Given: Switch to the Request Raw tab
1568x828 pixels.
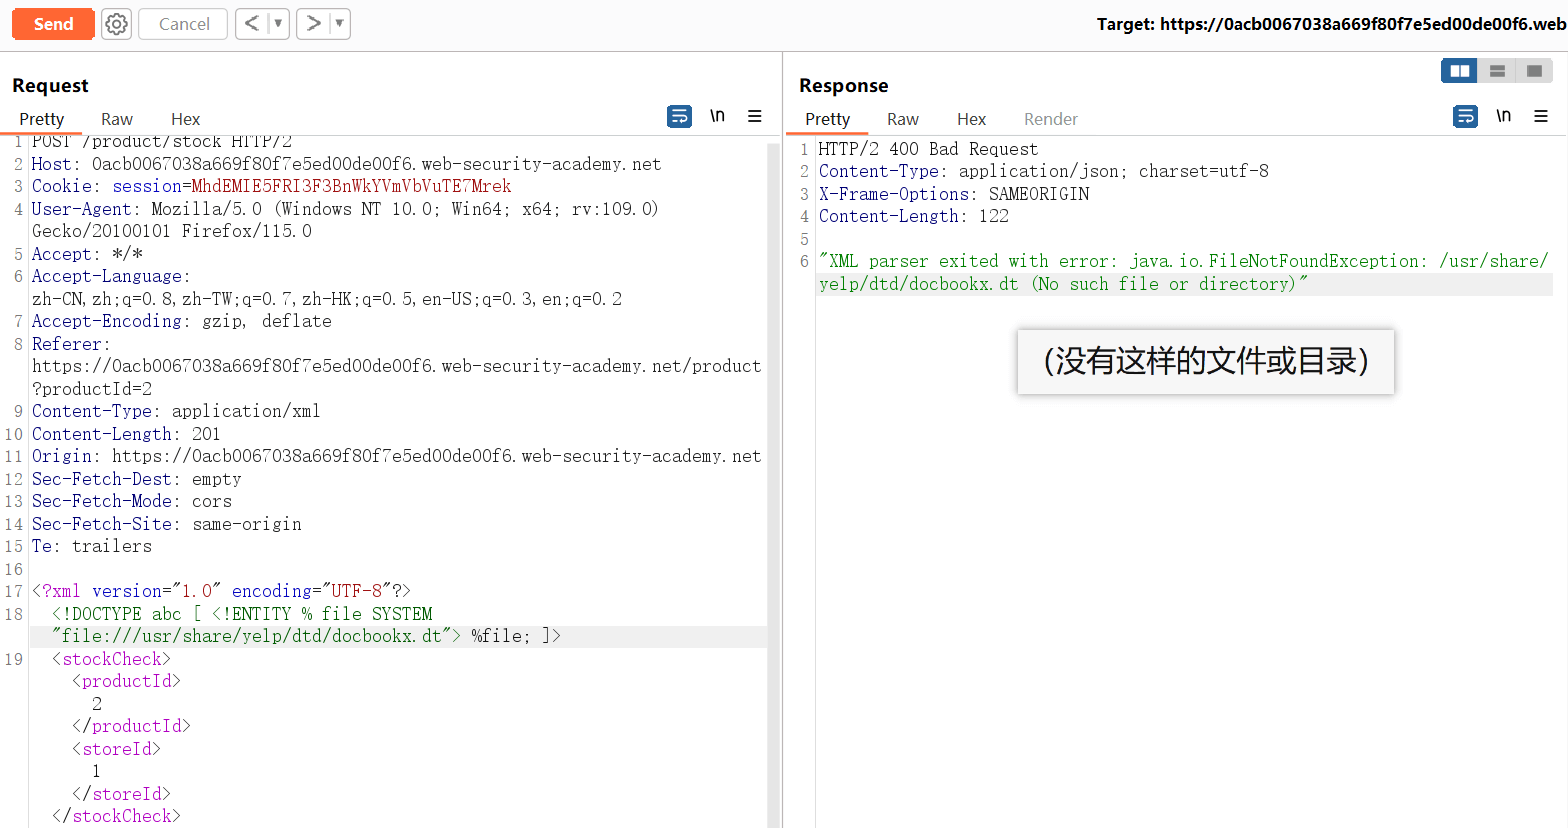Looking at the screenshot, I should click(117, 119).
